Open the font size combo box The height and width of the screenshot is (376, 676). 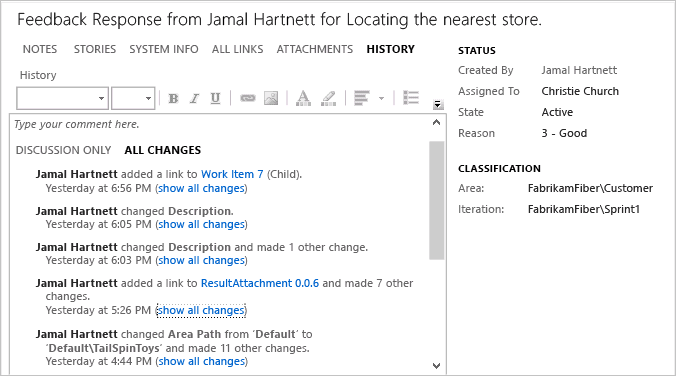133,98
